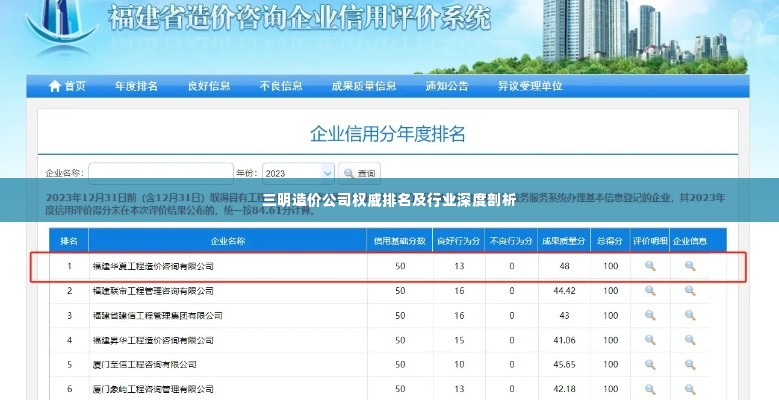This screenshot has width=779, height=400.
Task: Open the 成果质量信息 navigation item
Action: 364,86
